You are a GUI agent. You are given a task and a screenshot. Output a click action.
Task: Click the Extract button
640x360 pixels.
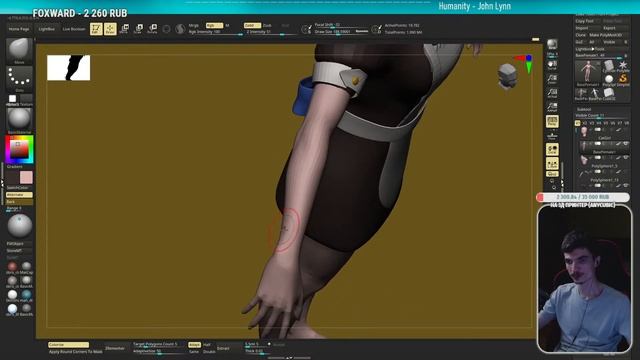tap(223, 348)
